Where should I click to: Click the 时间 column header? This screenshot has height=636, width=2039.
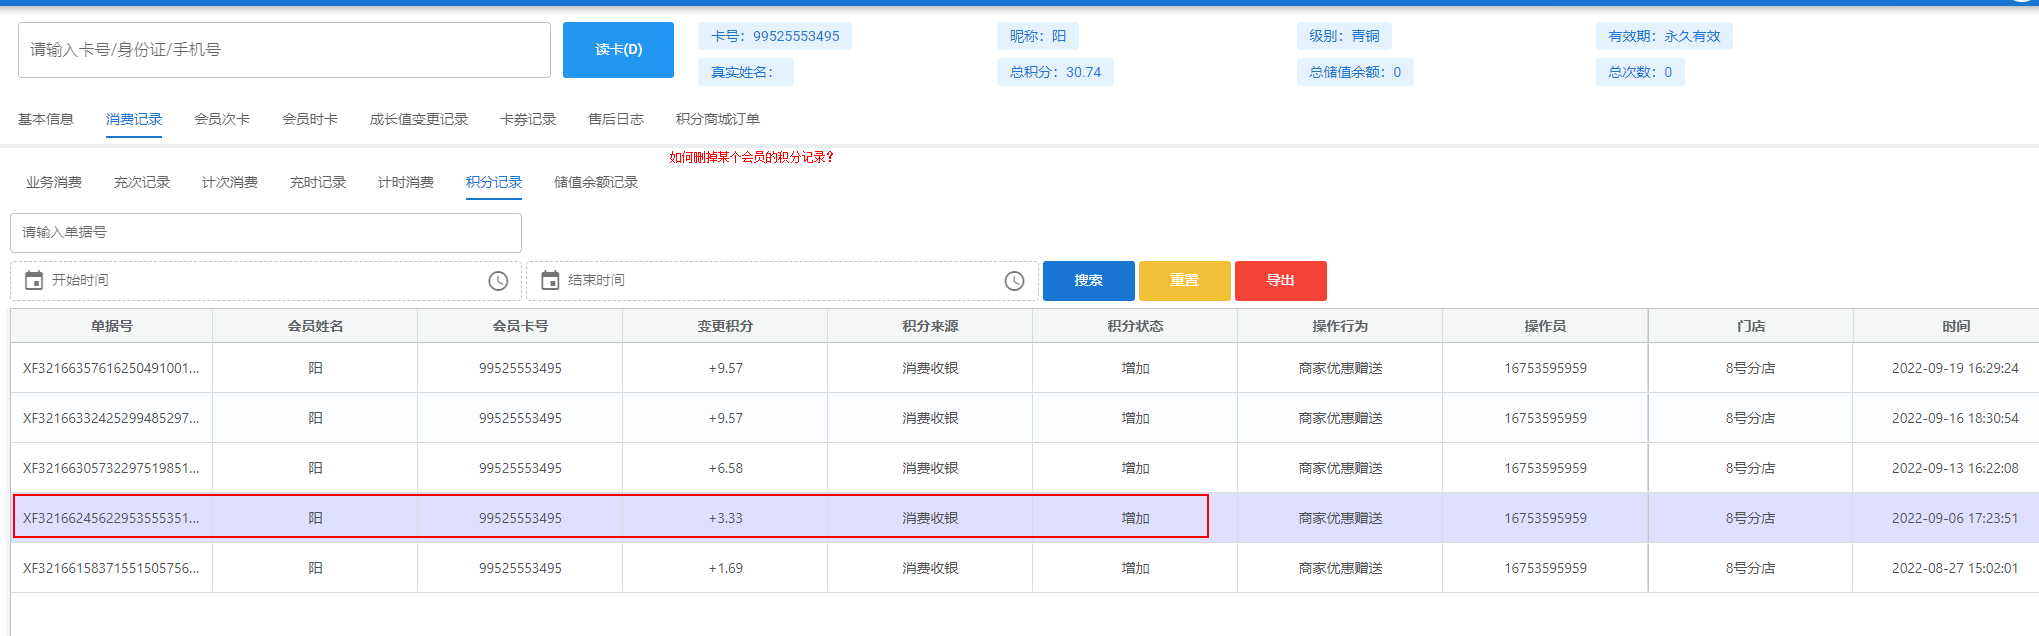[1955, 326]
